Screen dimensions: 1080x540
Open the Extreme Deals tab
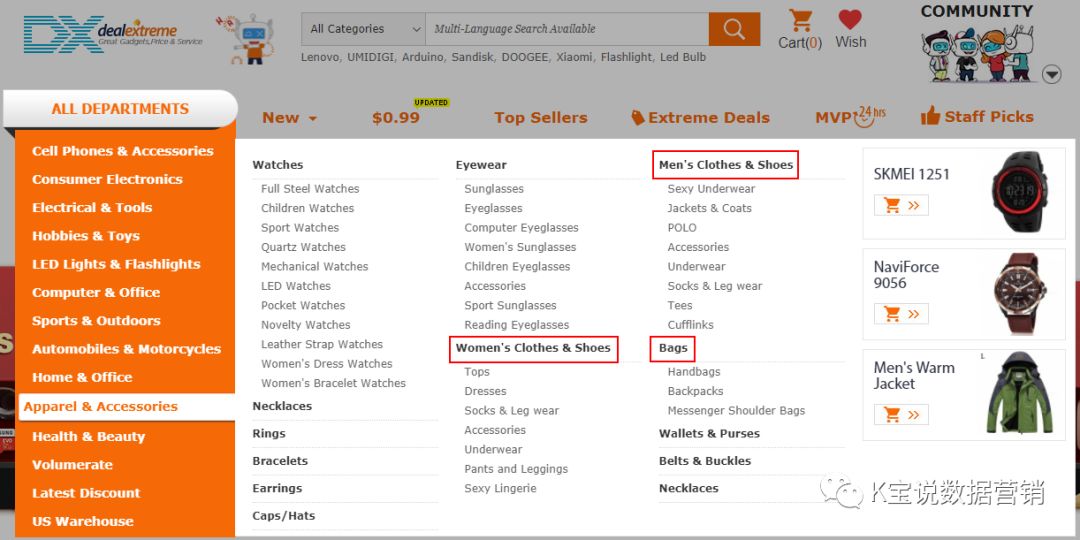click(x=700, y=118)
